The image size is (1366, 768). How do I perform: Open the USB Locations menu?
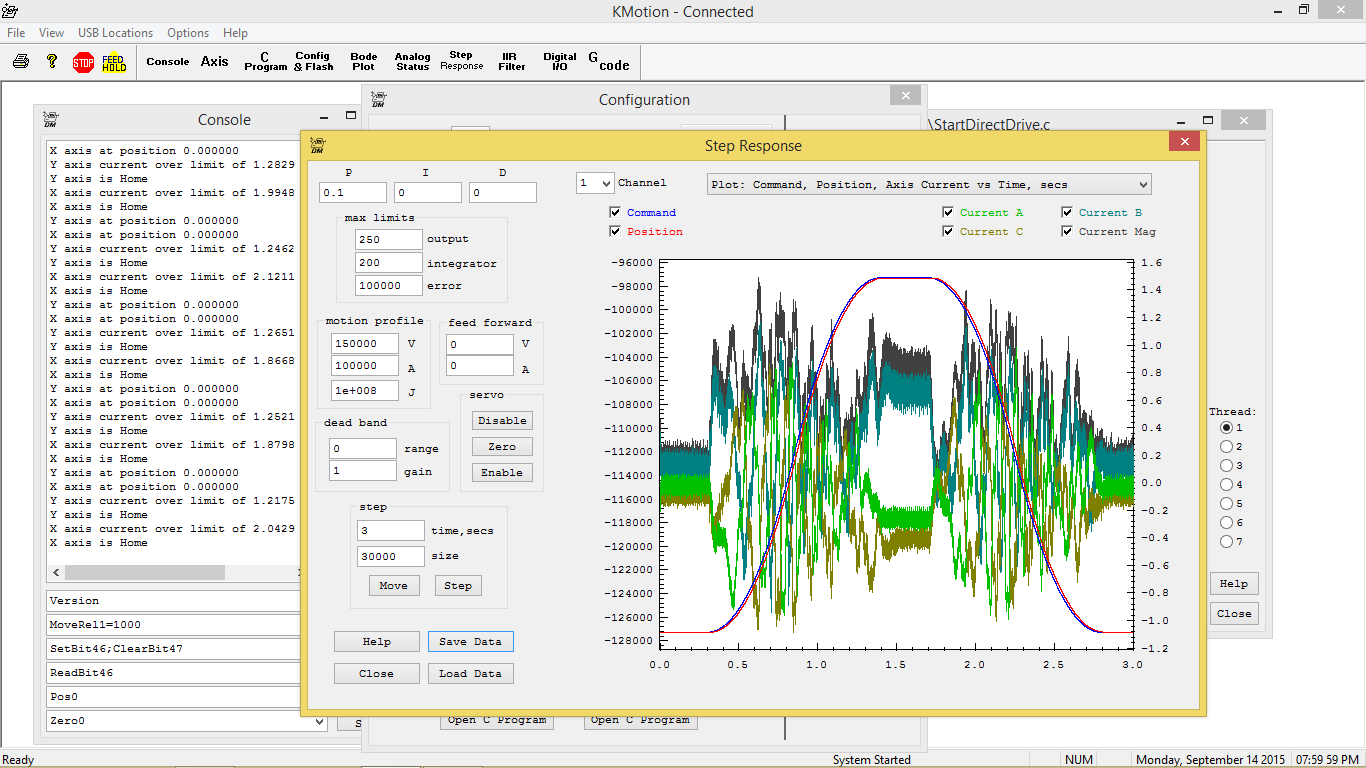[x=115, y=33]
